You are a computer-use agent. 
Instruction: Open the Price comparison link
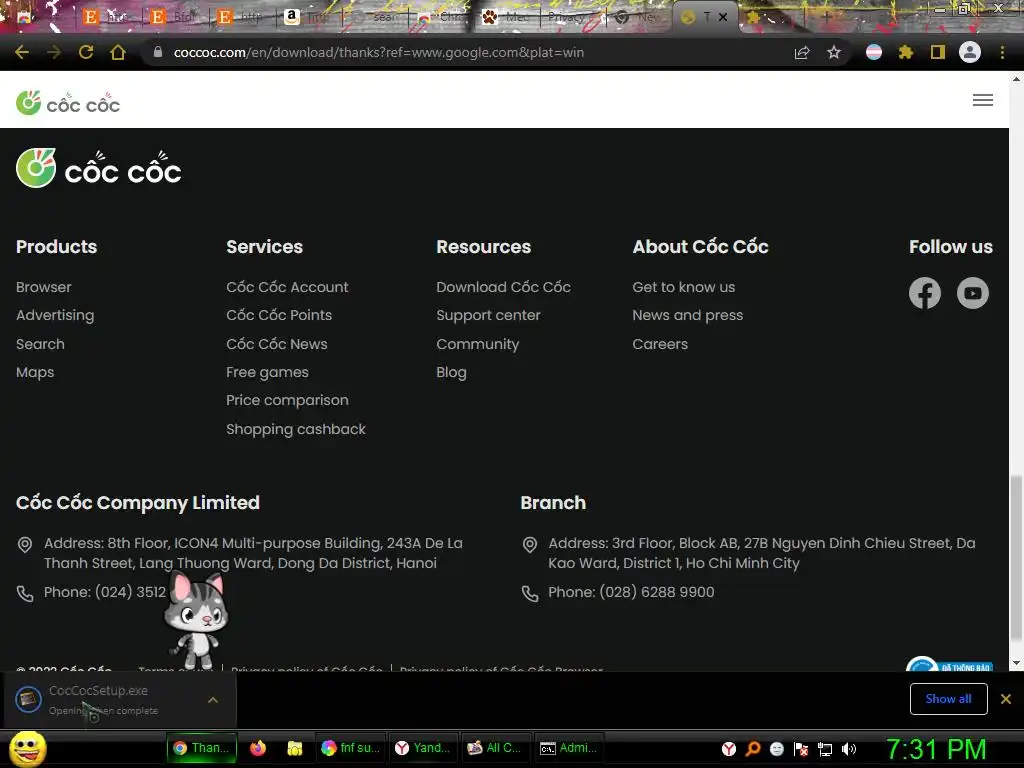coord(287,400)
